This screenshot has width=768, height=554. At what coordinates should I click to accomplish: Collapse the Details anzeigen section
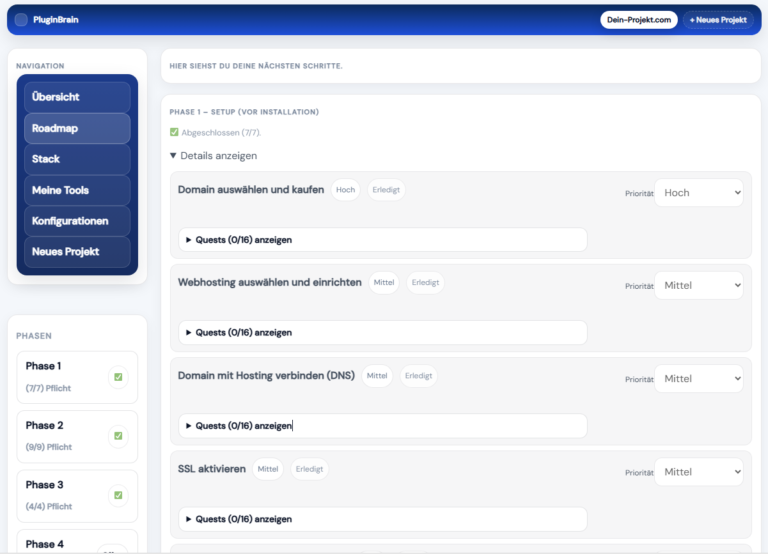tap(213, 156)
